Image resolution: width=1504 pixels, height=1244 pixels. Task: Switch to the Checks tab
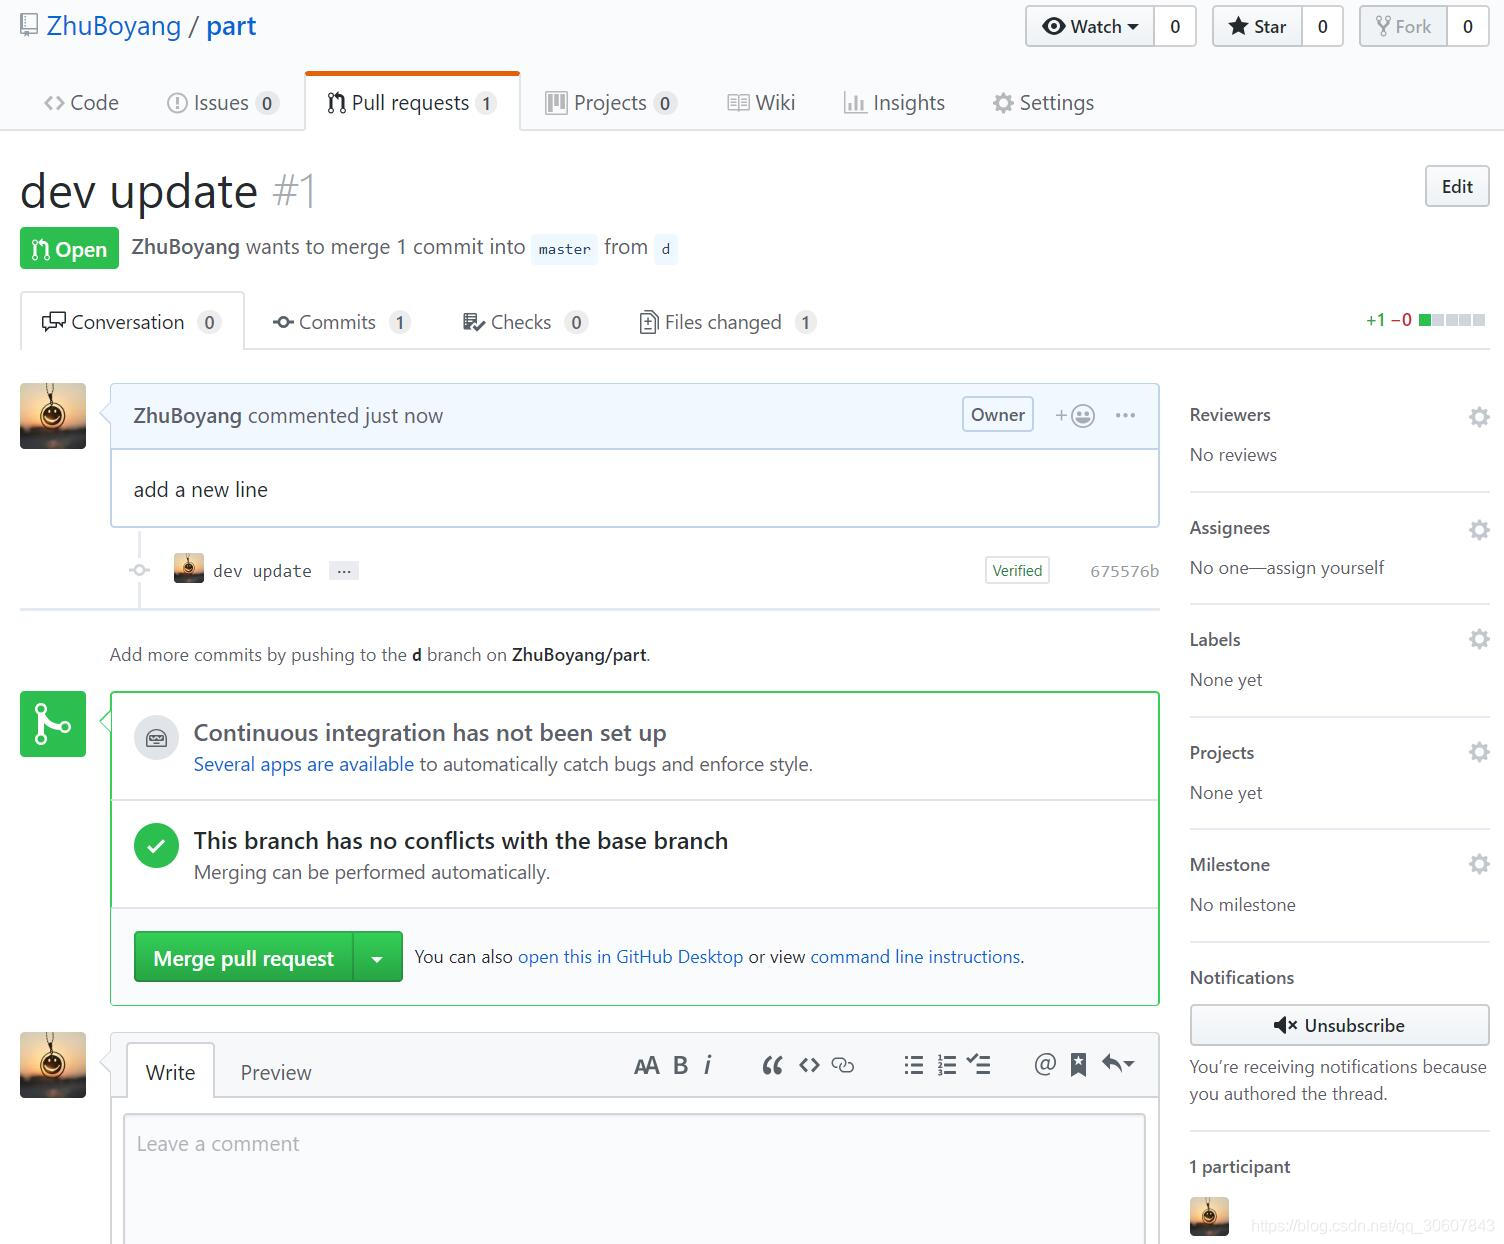(525, 322)
